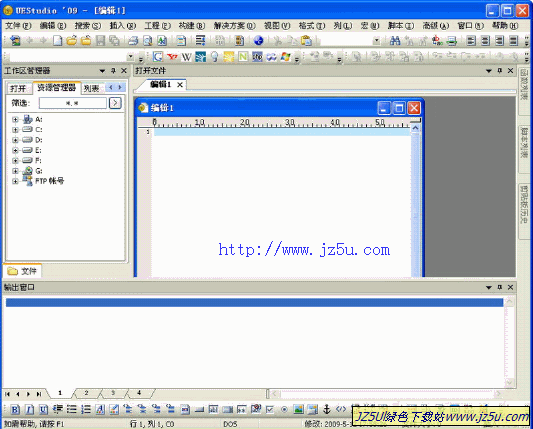The width and height of the screenshot is (533, 429).
Task: Open the 文件 menu
Action: point(18,25)
